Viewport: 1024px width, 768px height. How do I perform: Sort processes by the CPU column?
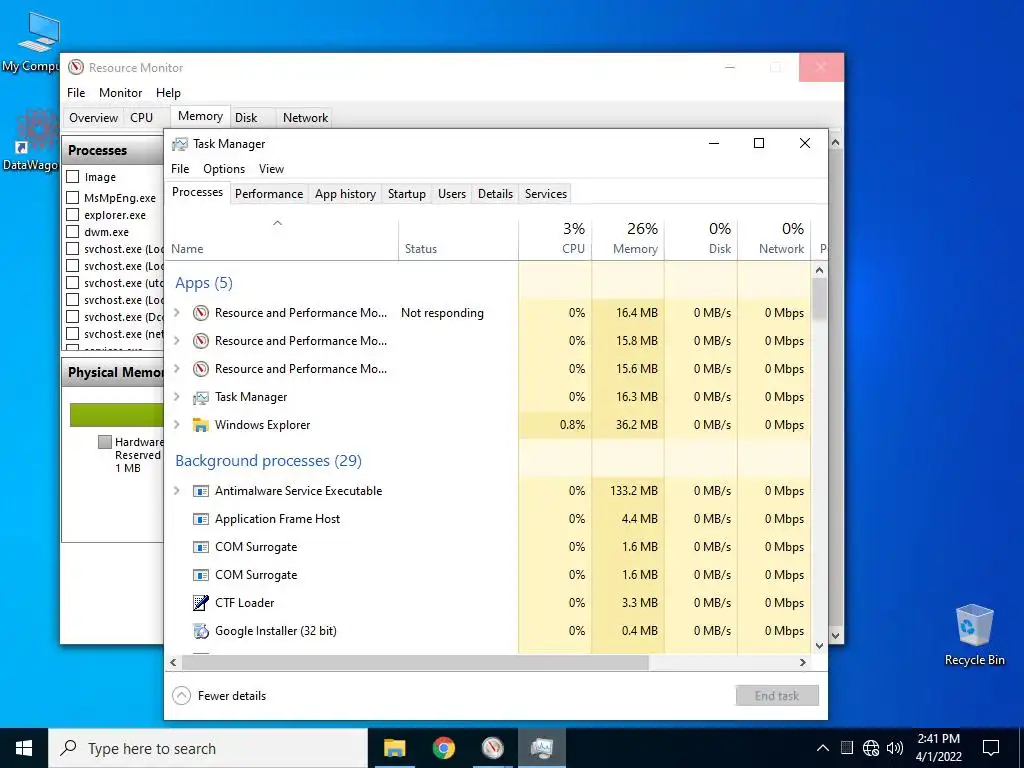click(555, 239)
